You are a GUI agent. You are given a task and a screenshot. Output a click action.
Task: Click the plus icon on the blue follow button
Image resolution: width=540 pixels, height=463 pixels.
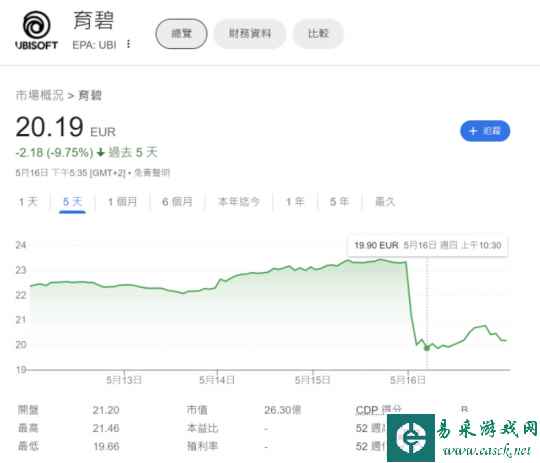[x=473, y=131]
